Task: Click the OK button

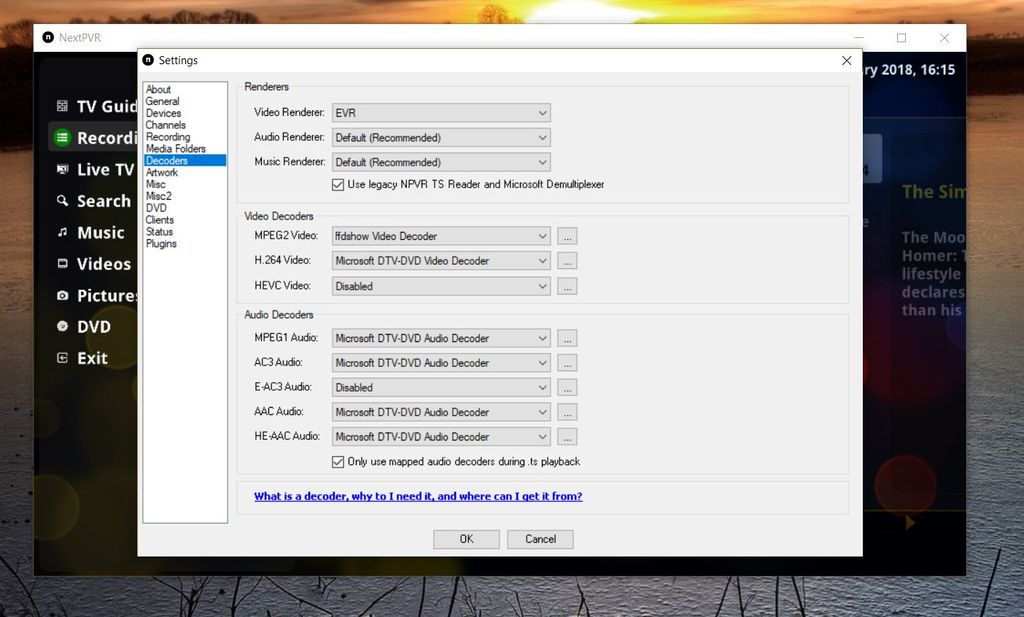Action: click(x=466, y=539)
